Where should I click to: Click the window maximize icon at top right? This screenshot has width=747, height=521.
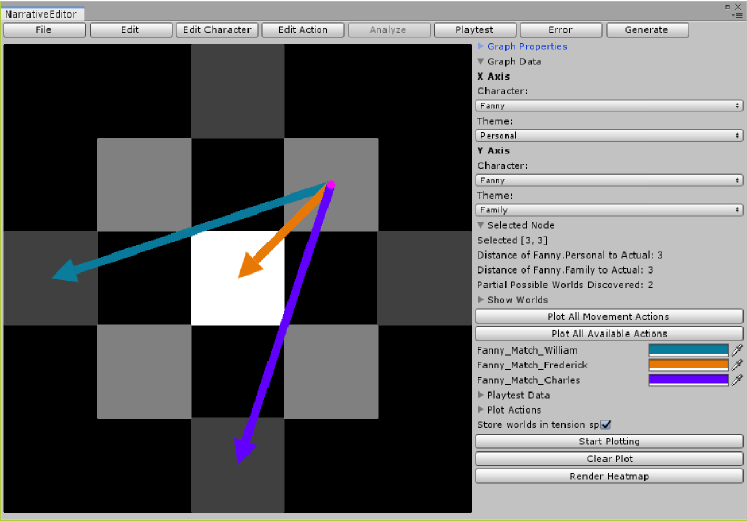(x=727, y=6)
